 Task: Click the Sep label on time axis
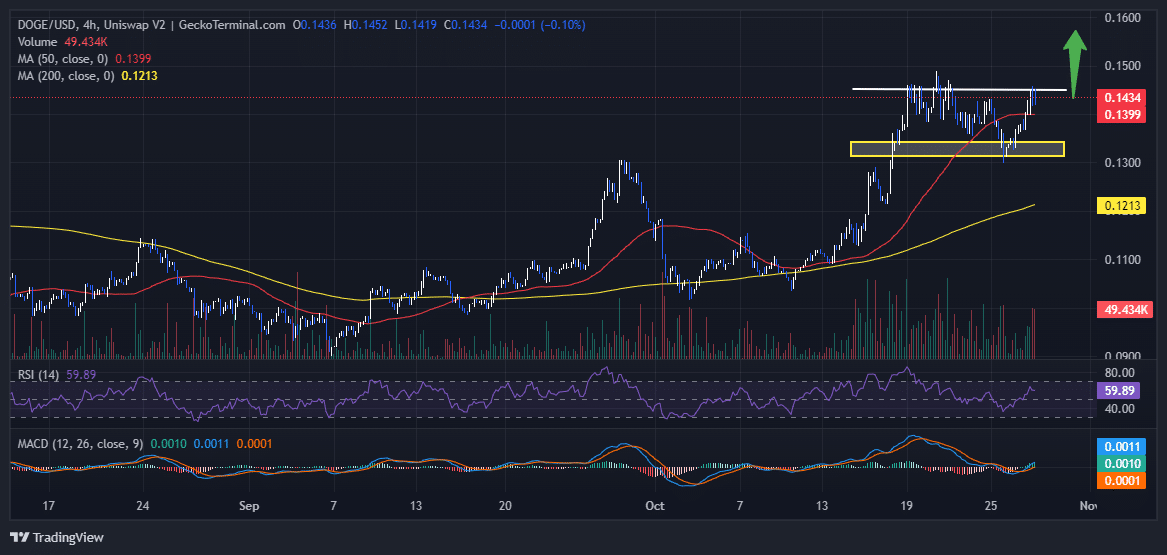coord(249,506)
